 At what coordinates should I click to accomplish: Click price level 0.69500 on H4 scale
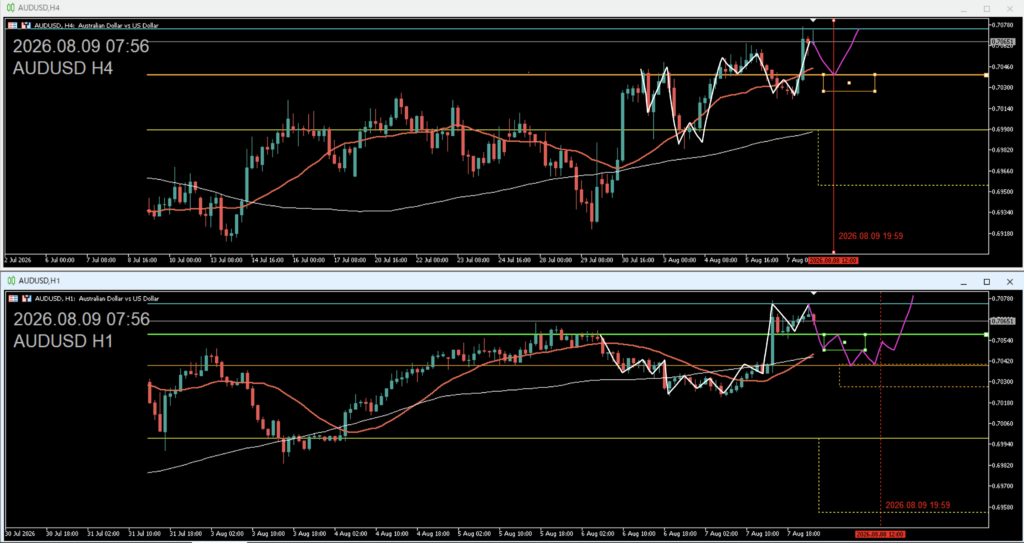click(x=1004, y=192)
